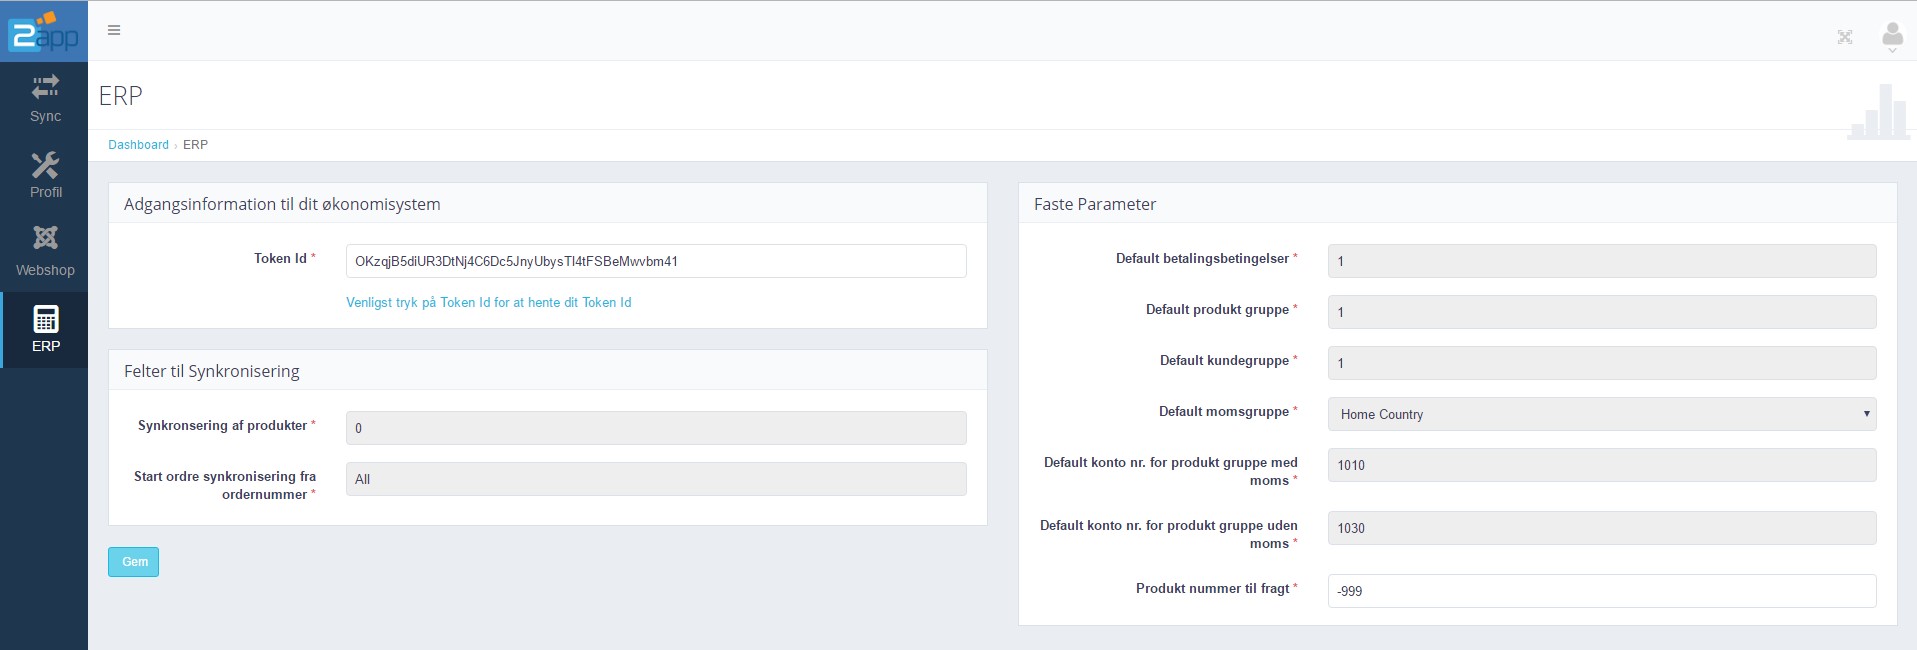Viewport: 1917px width, 650px height.
Task: Click the 2app logo
Action: pyautogui.click(x=44, y=32)
